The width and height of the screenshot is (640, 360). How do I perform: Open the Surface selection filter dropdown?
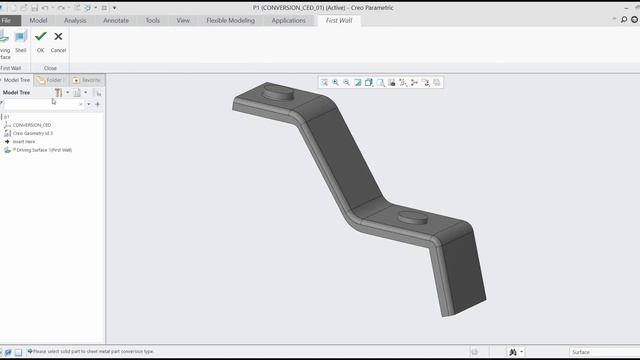tap(604, 352)
